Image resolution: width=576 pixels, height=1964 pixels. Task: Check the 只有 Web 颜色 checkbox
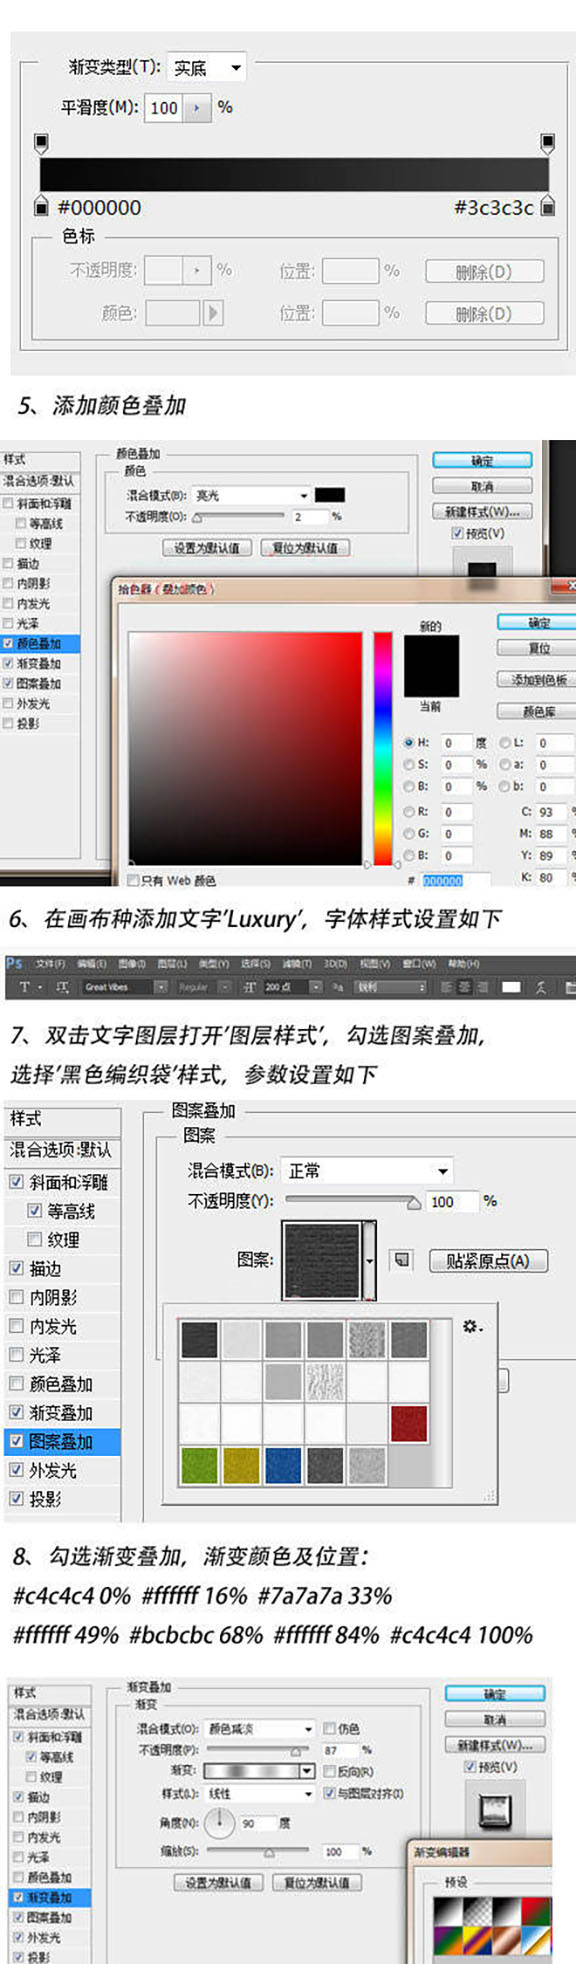click(x=133, y=880)
